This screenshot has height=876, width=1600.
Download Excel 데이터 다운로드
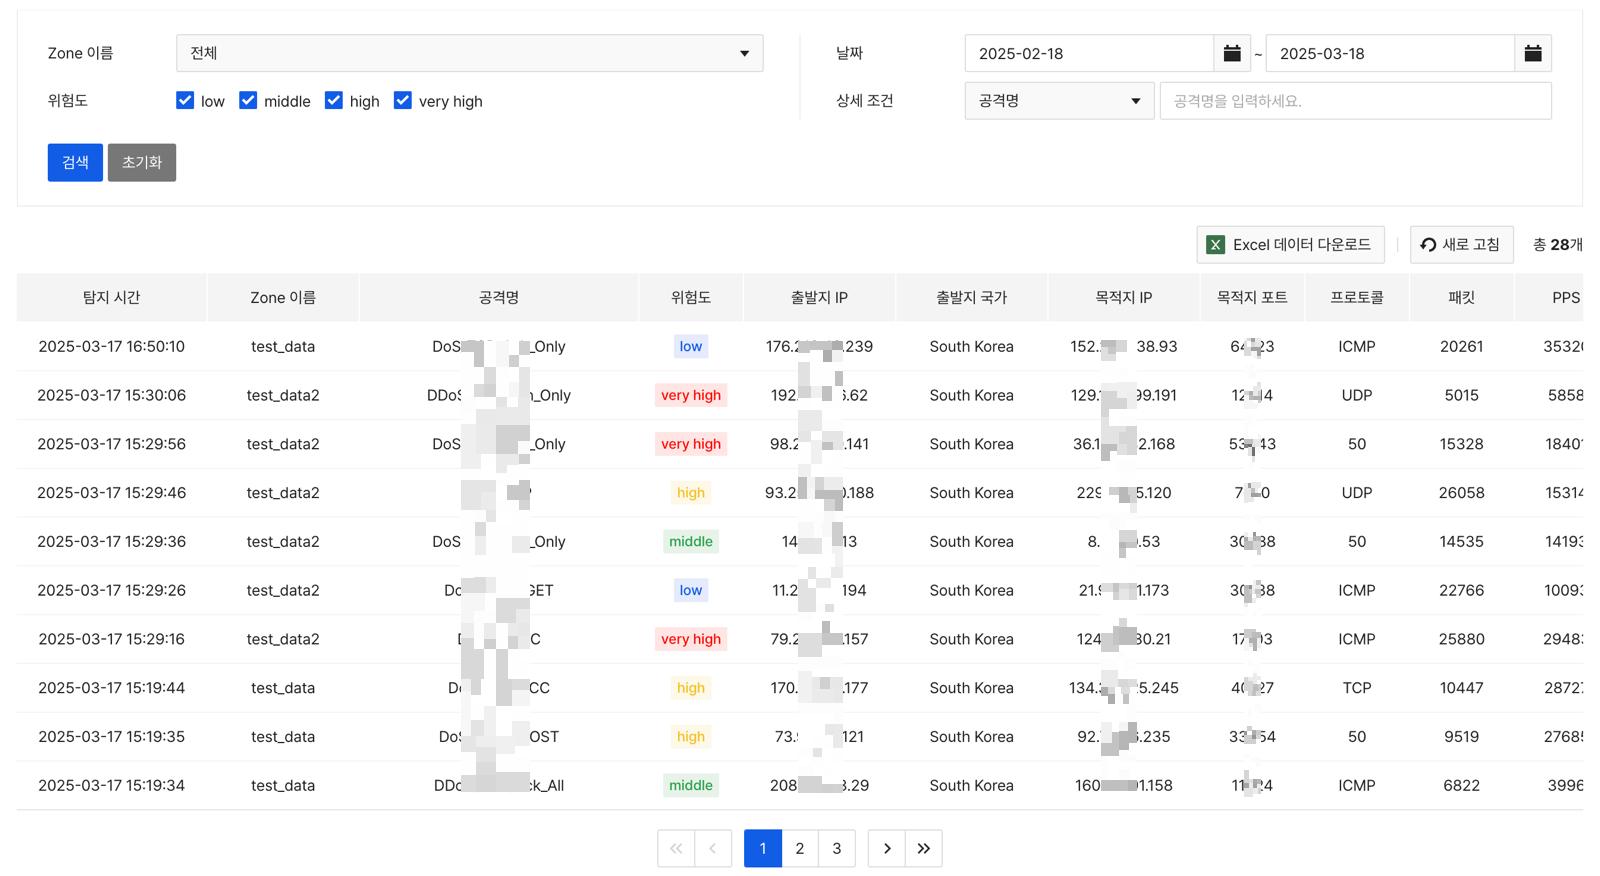tap(1290, 245)
